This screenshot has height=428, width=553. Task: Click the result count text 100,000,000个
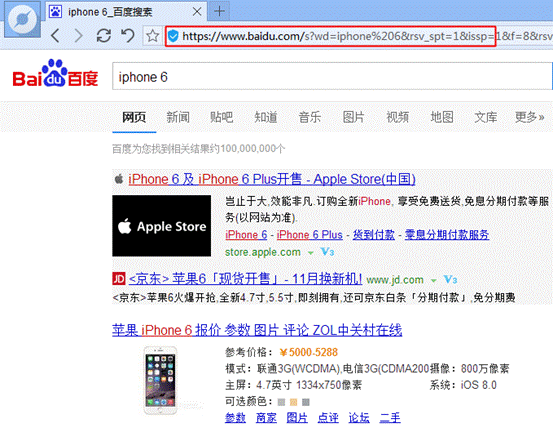coord(253,149)
